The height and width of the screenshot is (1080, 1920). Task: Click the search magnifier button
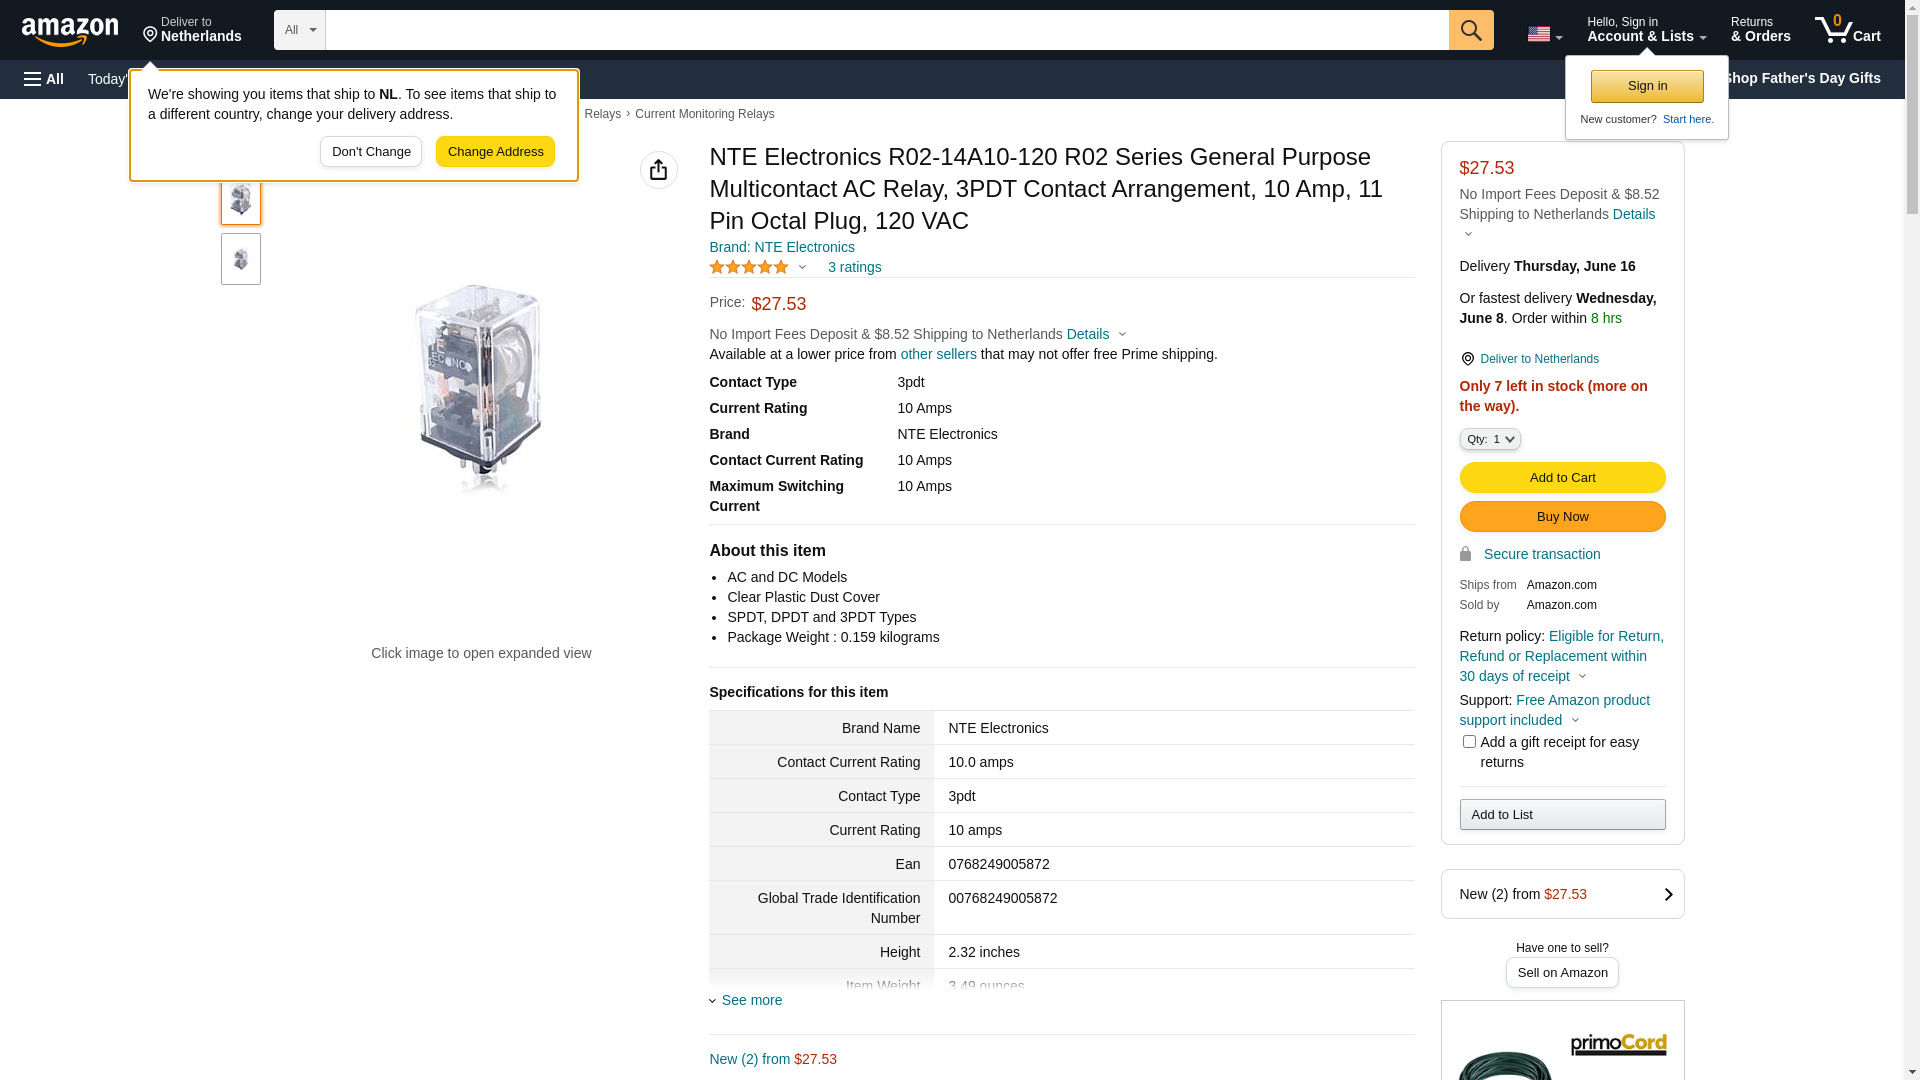pyautogui.click(x=1470, y=30)
